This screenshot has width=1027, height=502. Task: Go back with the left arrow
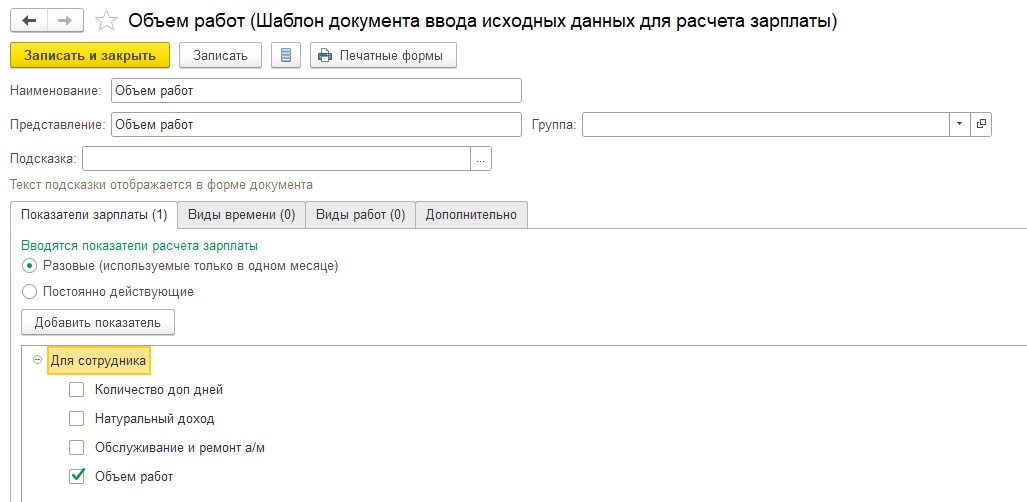[29, 21]
